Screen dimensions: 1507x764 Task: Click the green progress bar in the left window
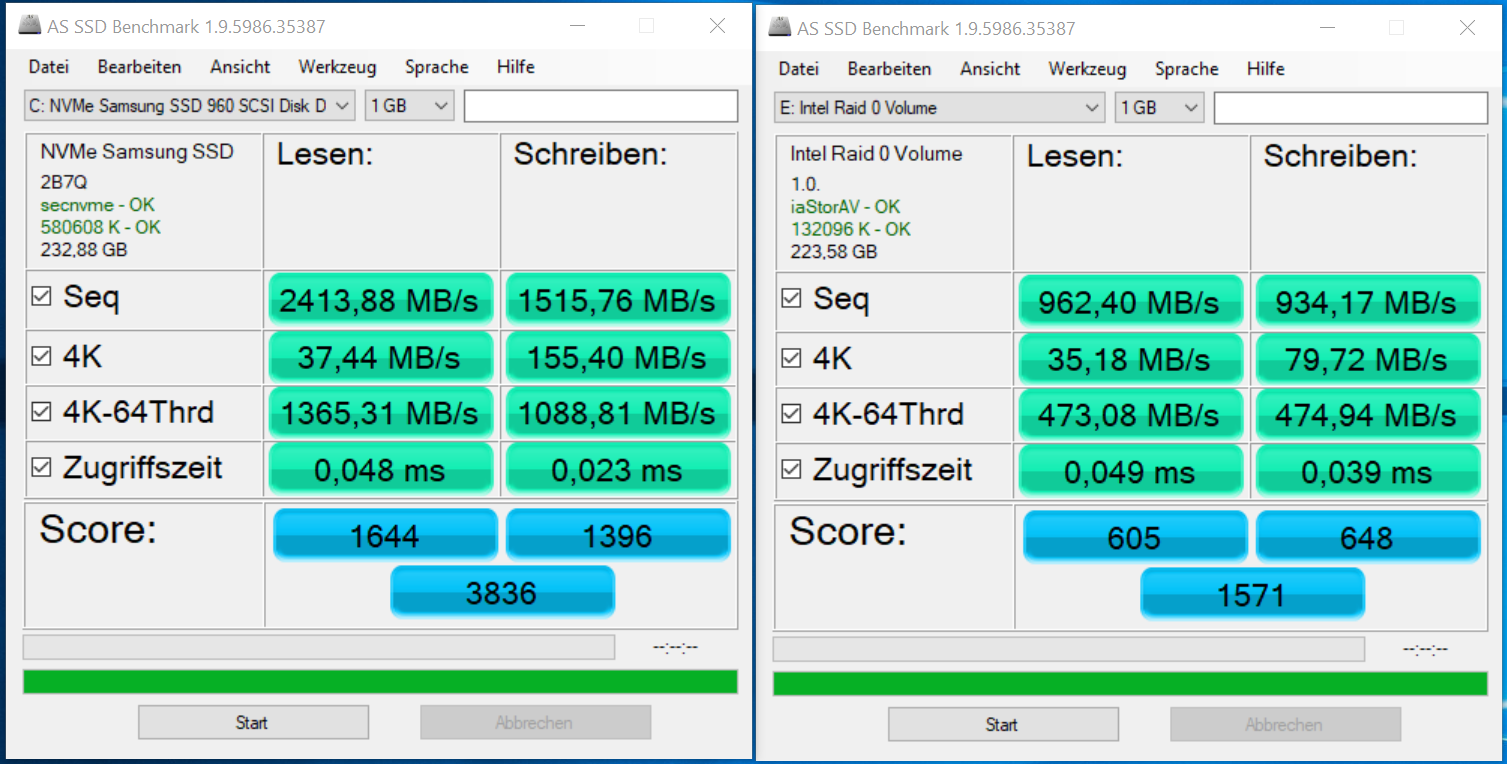[x=380, y=682]
